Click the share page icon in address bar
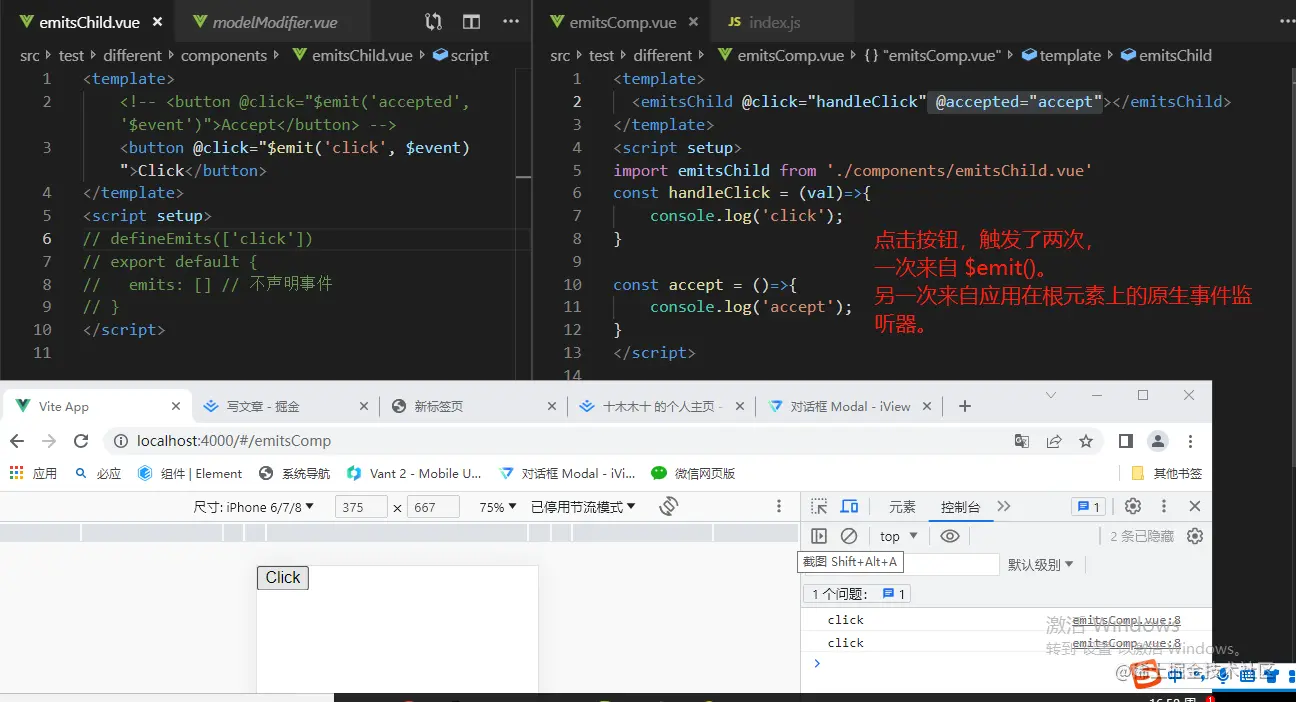1296x702 pixels. [1054, 441]
